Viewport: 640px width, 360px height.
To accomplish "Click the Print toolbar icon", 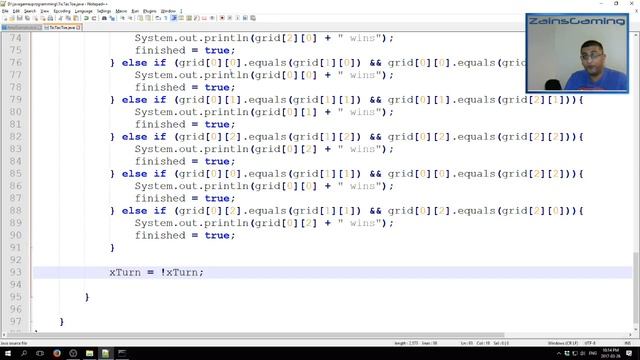I will (51, 18).
